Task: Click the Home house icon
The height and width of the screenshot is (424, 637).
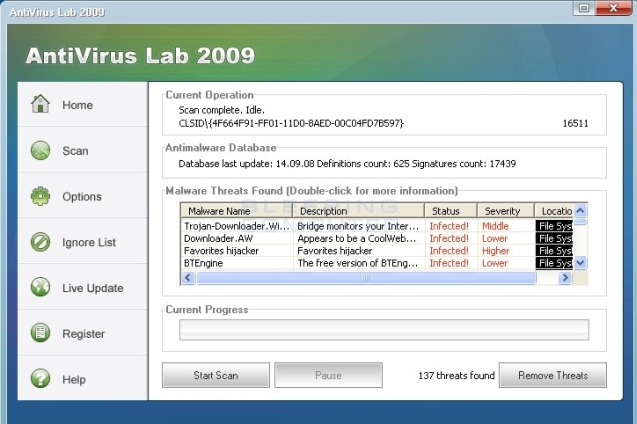Action: point(41,104)
